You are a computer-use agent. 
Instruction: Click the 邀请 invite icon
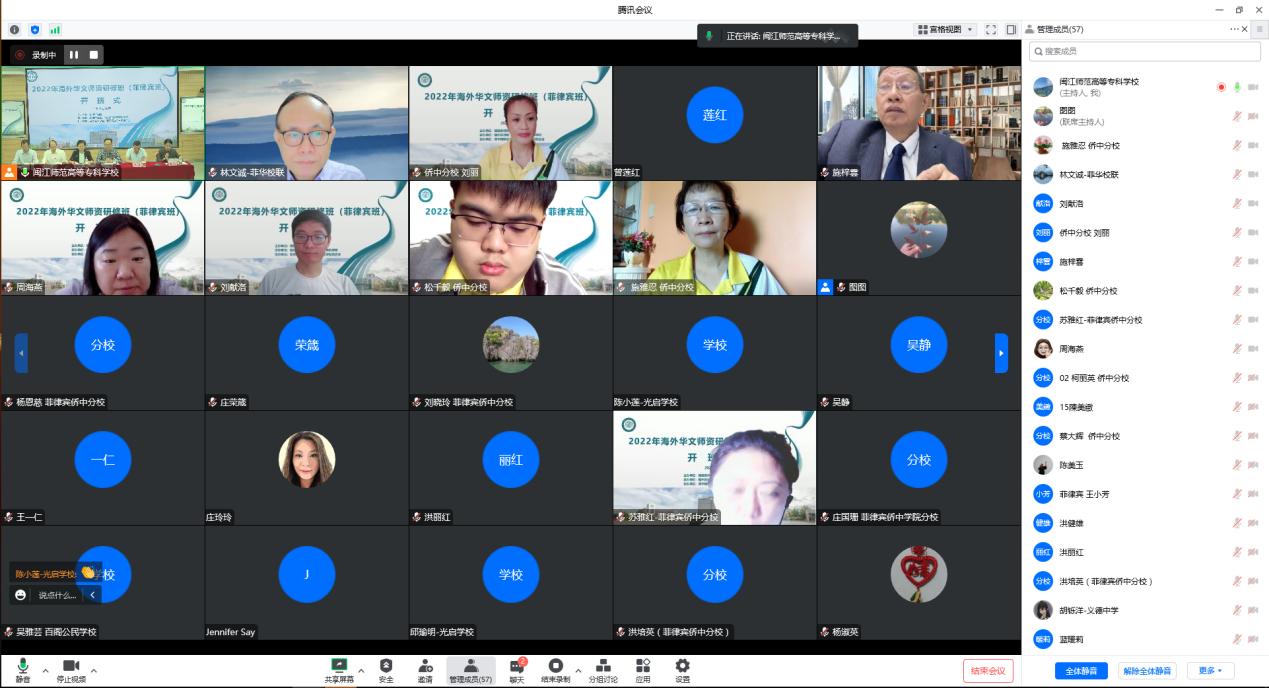[x=425, y=669]
